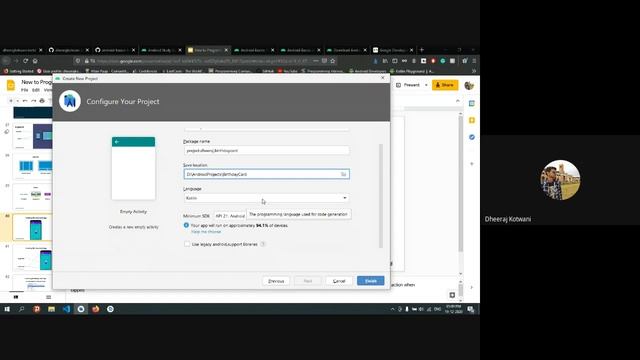Screen dimensions: 640x360
Task: Open Firefox from the taskbar
Action: [x=96, y=309]
